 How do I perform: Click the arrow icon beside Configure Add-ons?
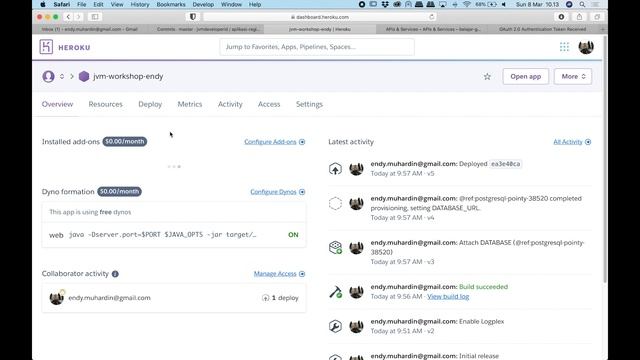click(302, 142)
